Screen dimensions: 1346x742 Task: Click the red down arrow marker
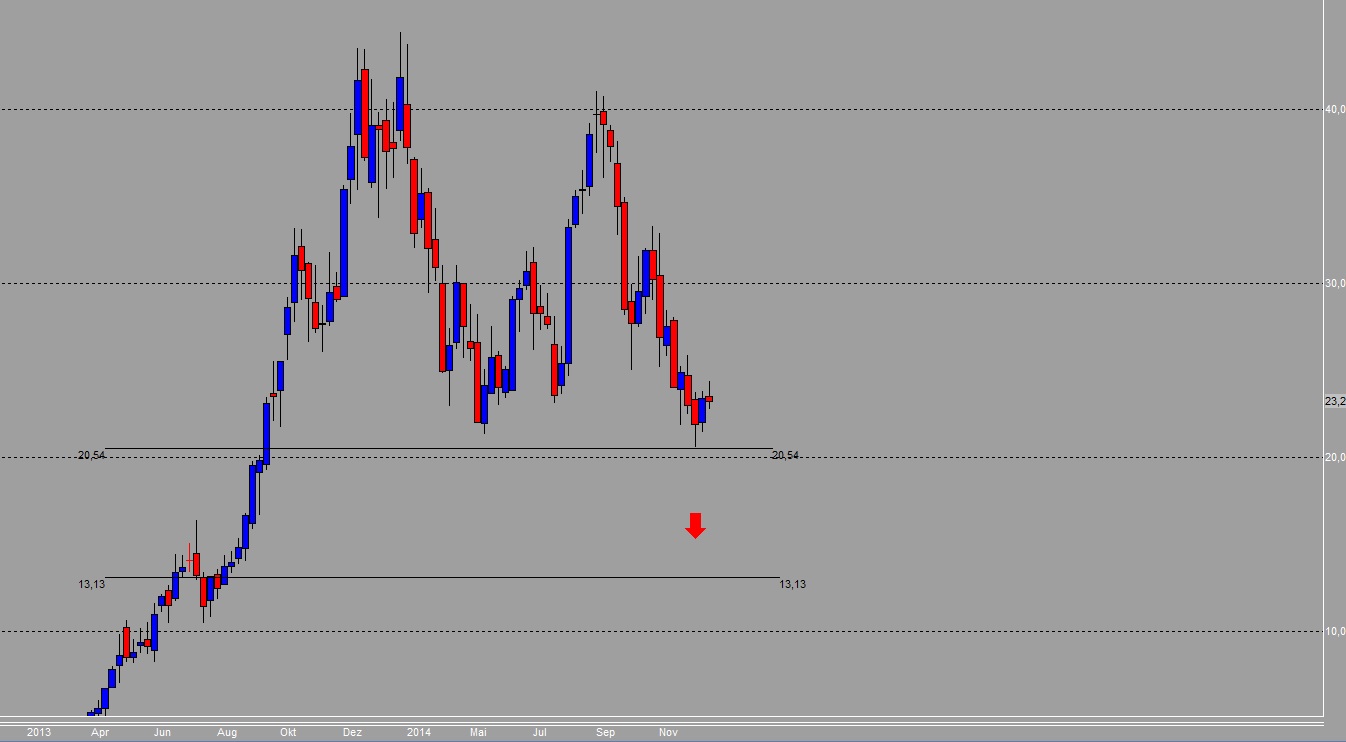pos(696,525)
